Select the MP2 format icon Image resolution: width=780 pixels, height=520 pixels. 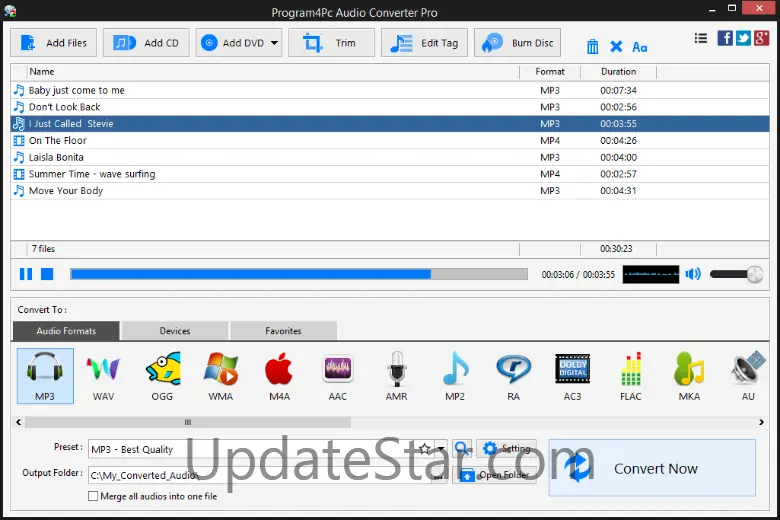pyautogui.click(x=455, y=376)
